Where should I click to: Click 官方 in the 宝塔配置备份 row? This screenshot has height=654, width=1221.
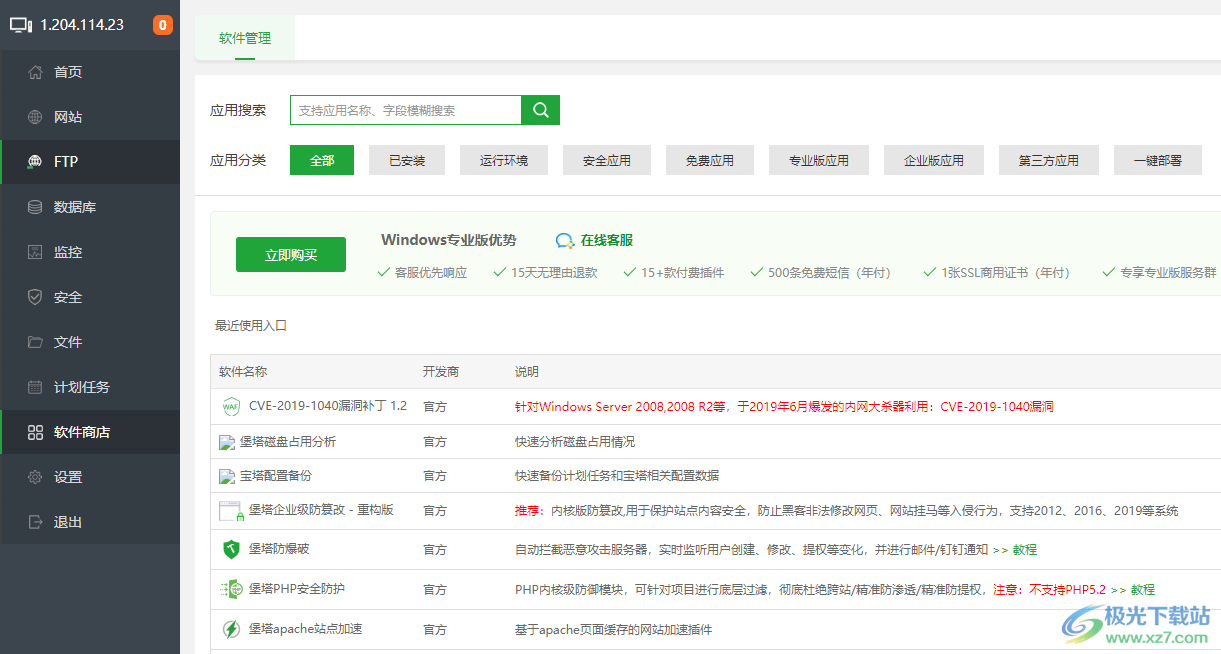pyautogui.click(x=435, y=475)
